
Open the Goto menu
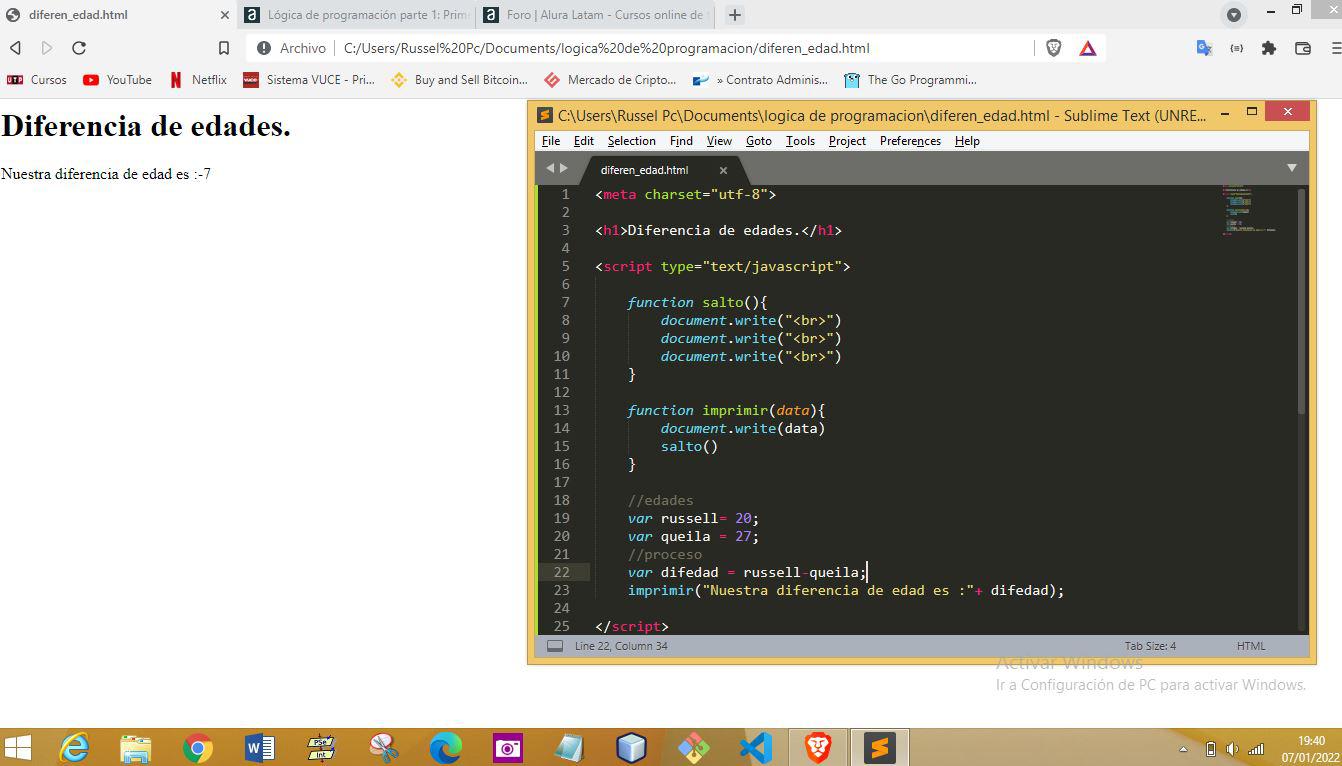click(759, 141)
